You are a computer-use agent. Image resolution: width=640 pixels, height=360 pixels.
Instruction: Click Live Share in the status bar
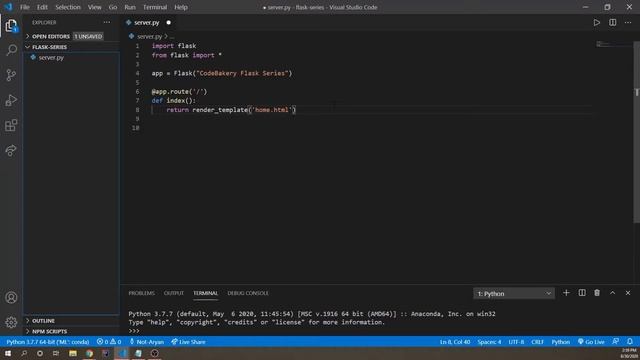(x=189, y=342)
